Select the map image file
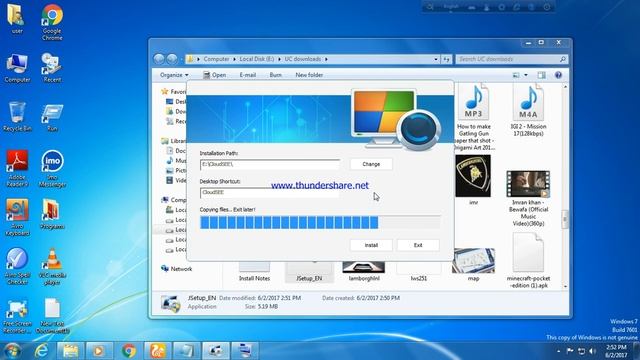The height and width of the screenshot is (360, 640). click(473, 265)
